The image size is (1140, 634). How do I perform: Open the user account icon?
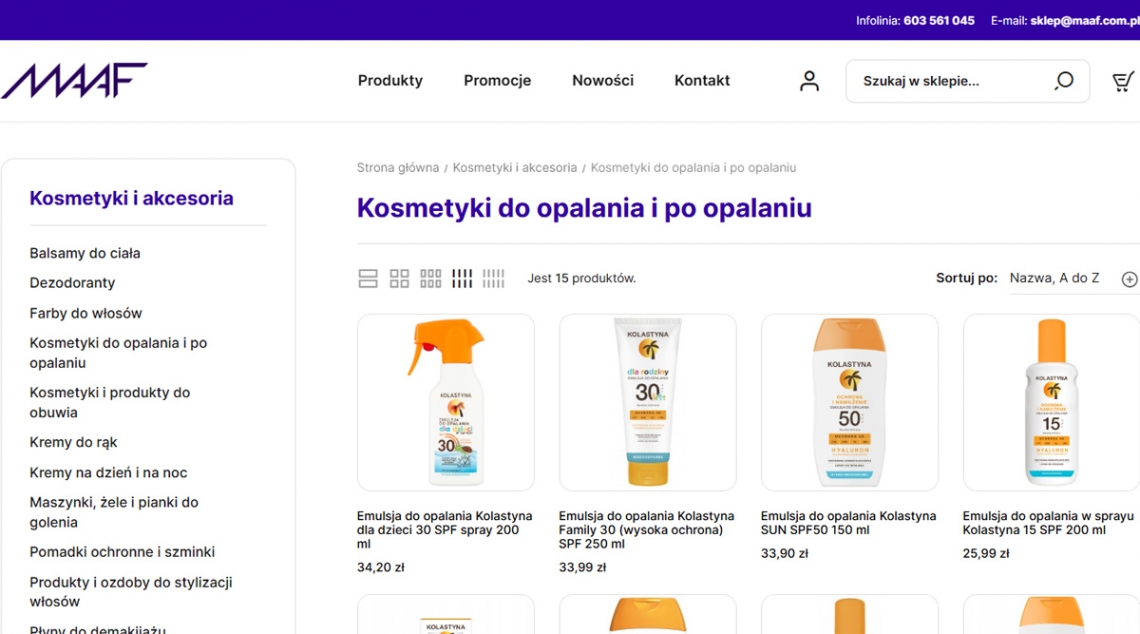click(x=809, y=81)
